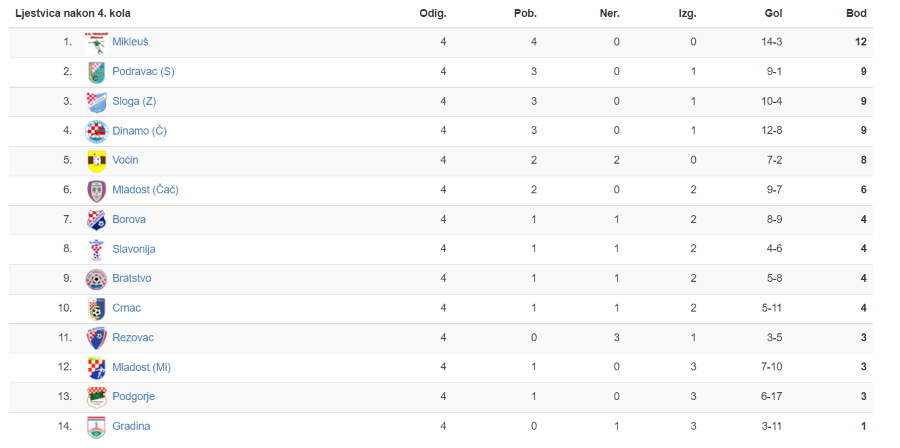Click the Crnac team crest icon
Image resolution: width=900 pixels, height=448 pixels.
[x=96, y=309]
